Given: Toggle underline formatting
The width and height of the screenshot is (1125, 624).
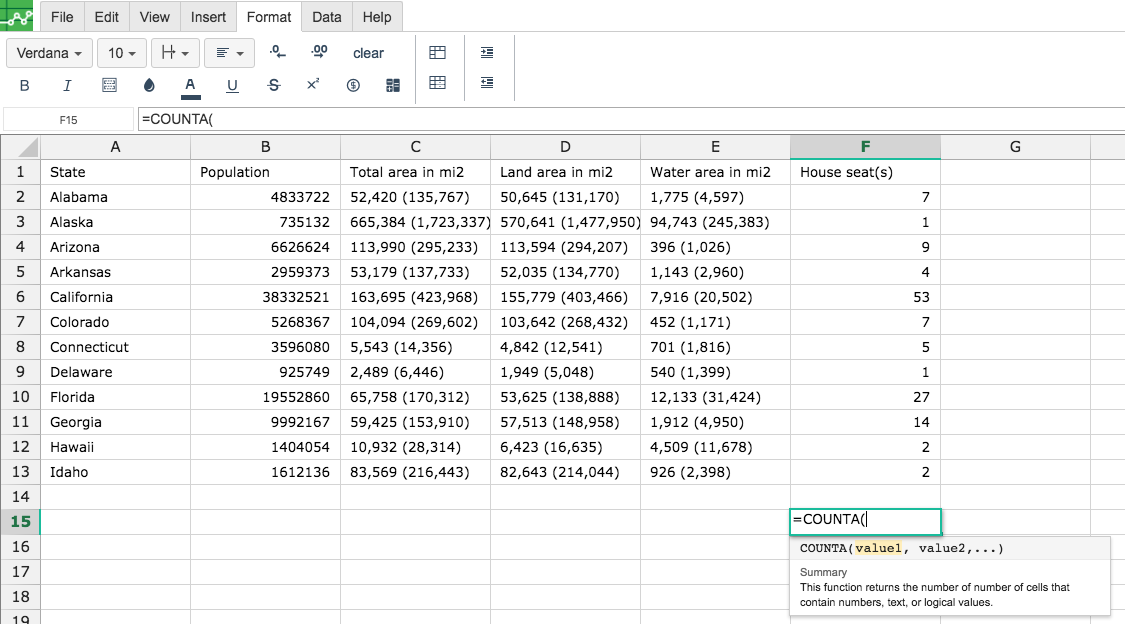Looking at the screenshot, I should pos(232,86).
